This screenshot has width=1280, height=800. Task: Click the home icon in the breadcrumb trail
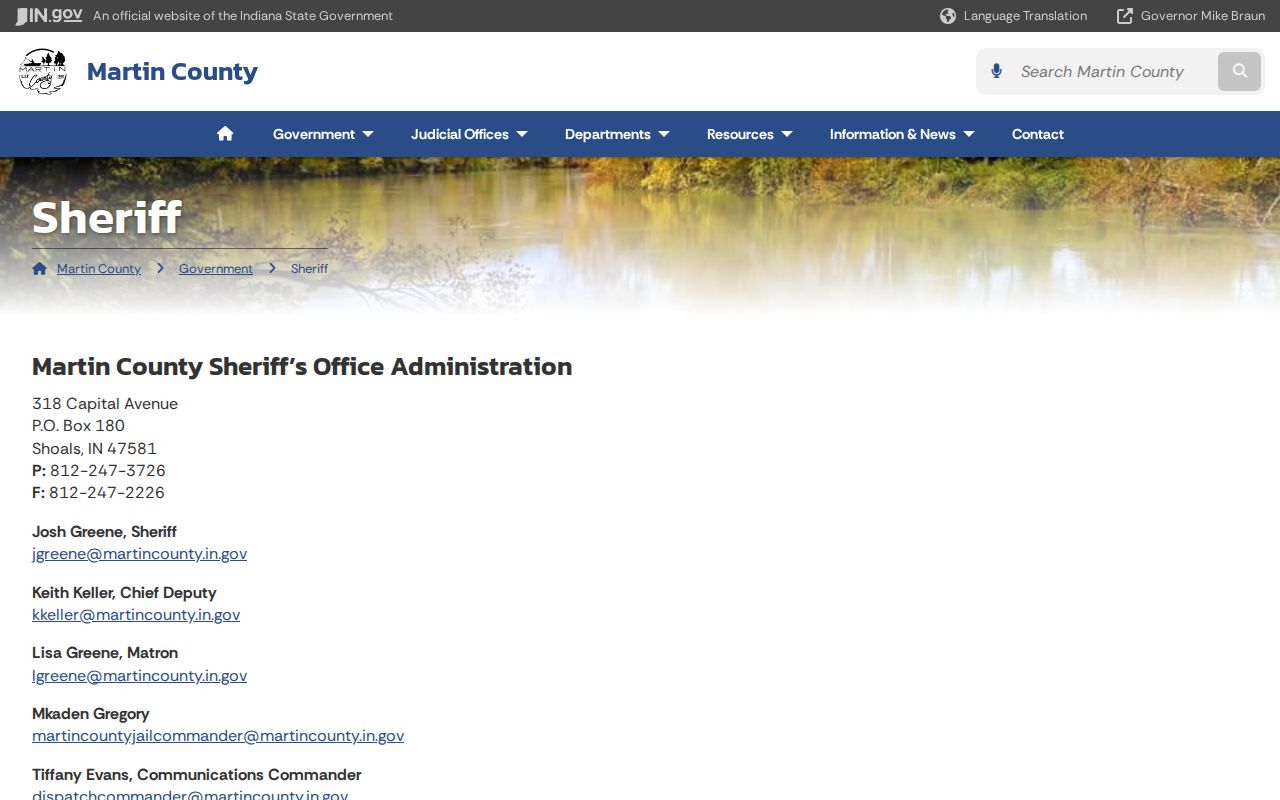click(x=40, y=268)
